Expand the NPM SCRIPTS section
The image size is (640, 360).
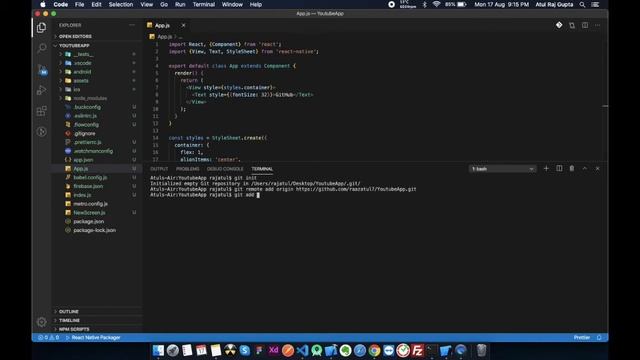point(74,329)
